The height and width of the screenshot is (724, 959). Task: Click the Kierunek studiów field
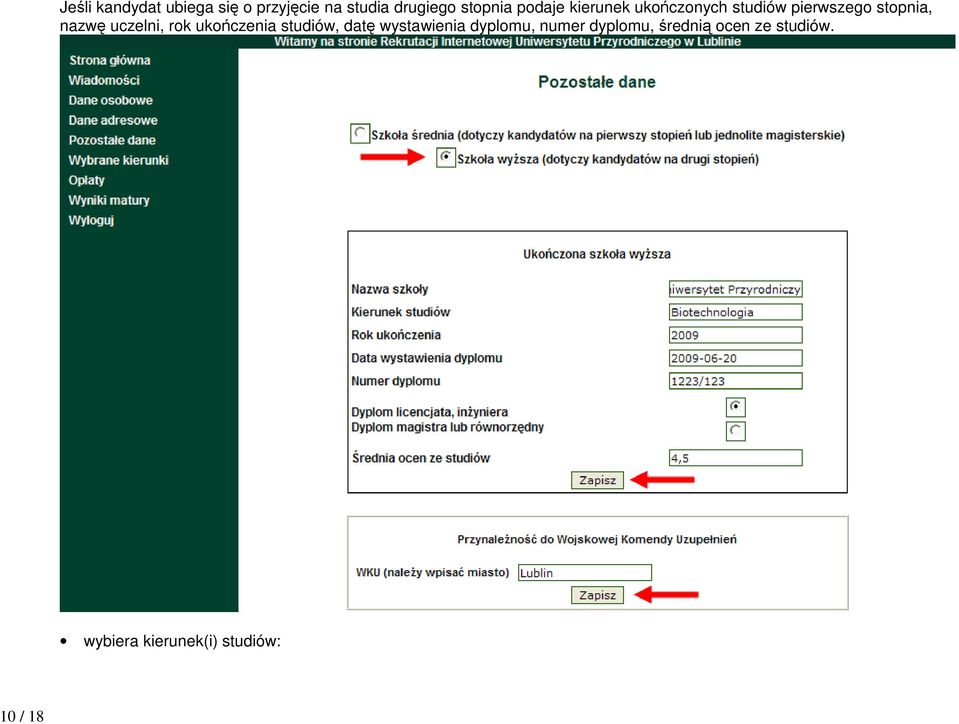[736, 312]
